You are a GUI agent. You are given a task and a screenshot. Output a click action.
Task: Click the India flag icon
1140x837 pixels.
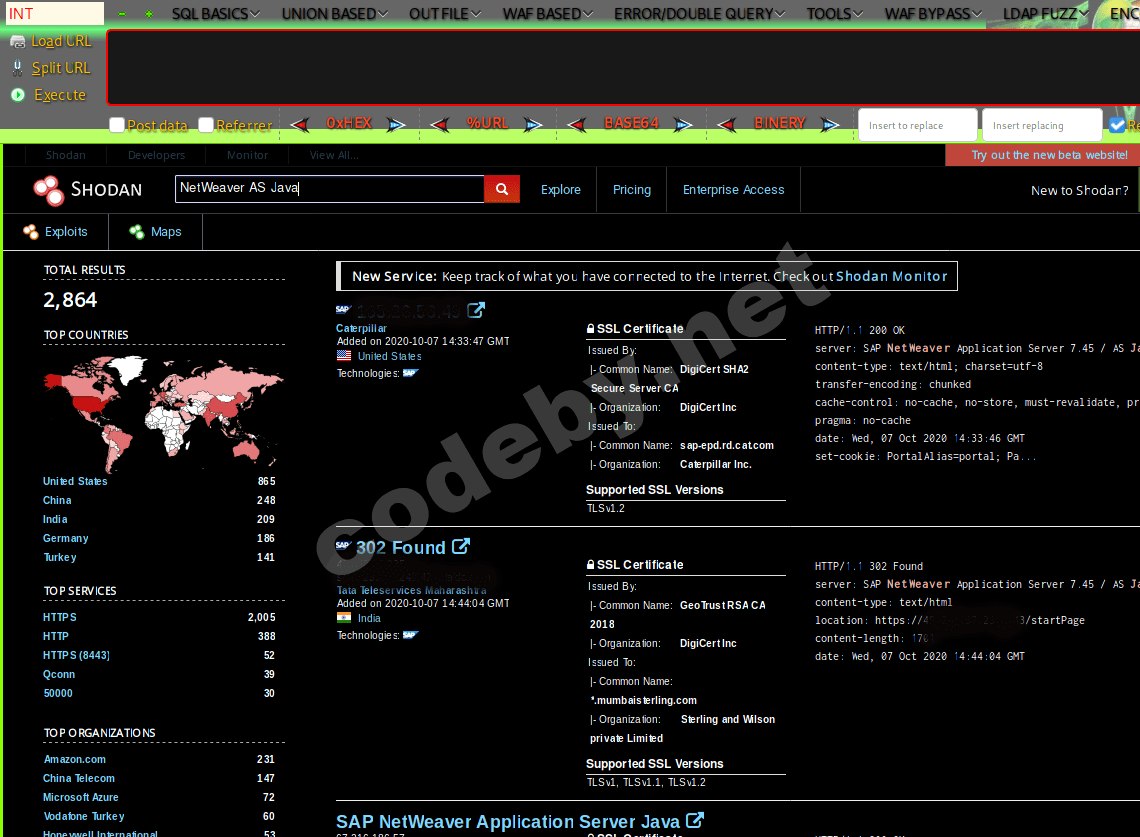(x=344, y=617)
